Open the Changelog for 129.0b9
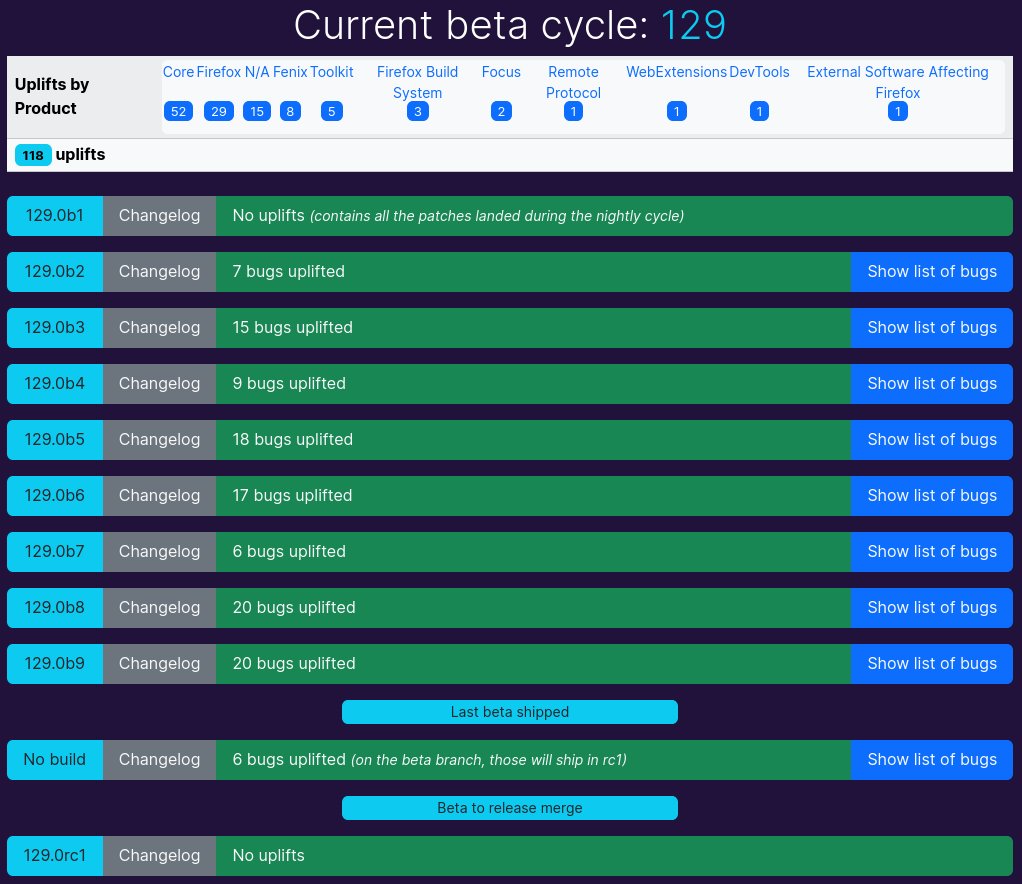Screen dimensions: 1022x884 (160, 664)
